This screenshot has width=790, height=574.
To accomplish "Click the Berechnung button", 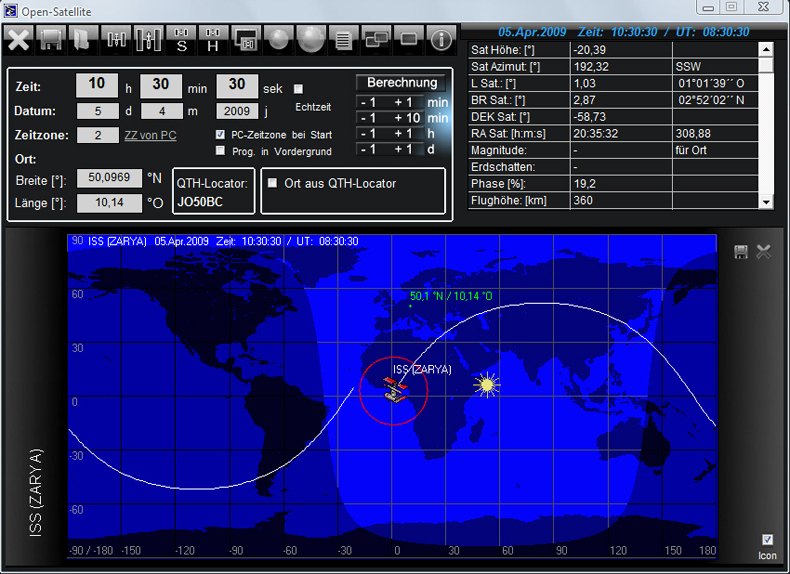I will [401, 82].
